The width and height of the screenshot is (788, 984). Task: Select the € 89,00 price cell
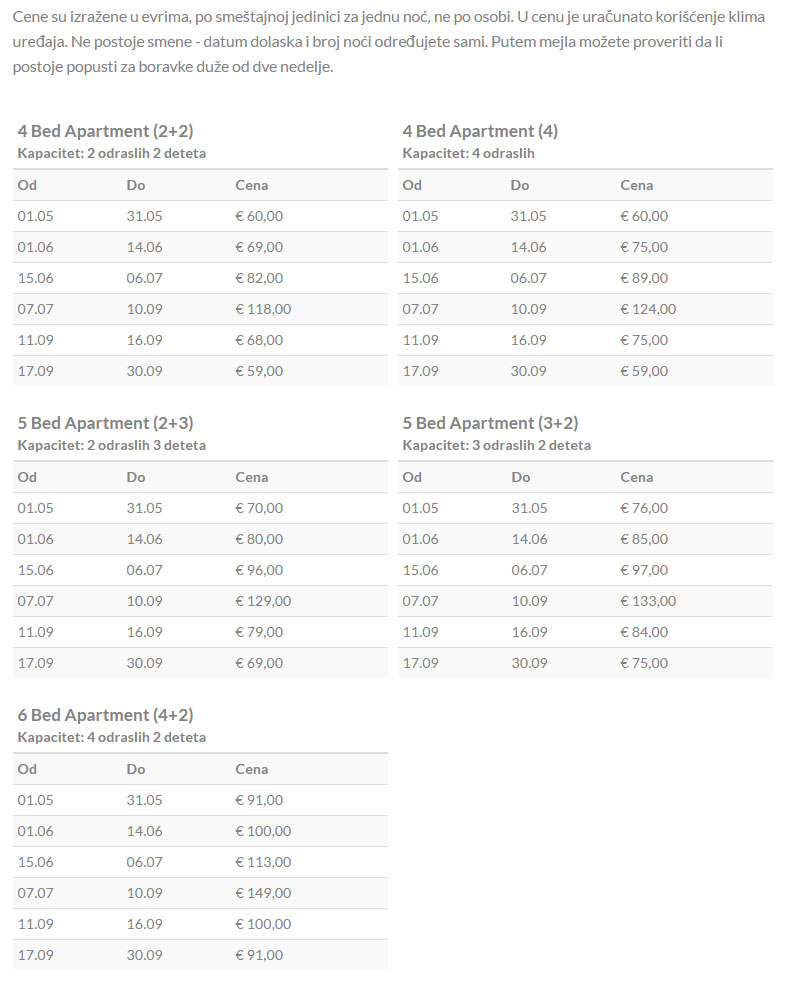click(x=644, y=278)
